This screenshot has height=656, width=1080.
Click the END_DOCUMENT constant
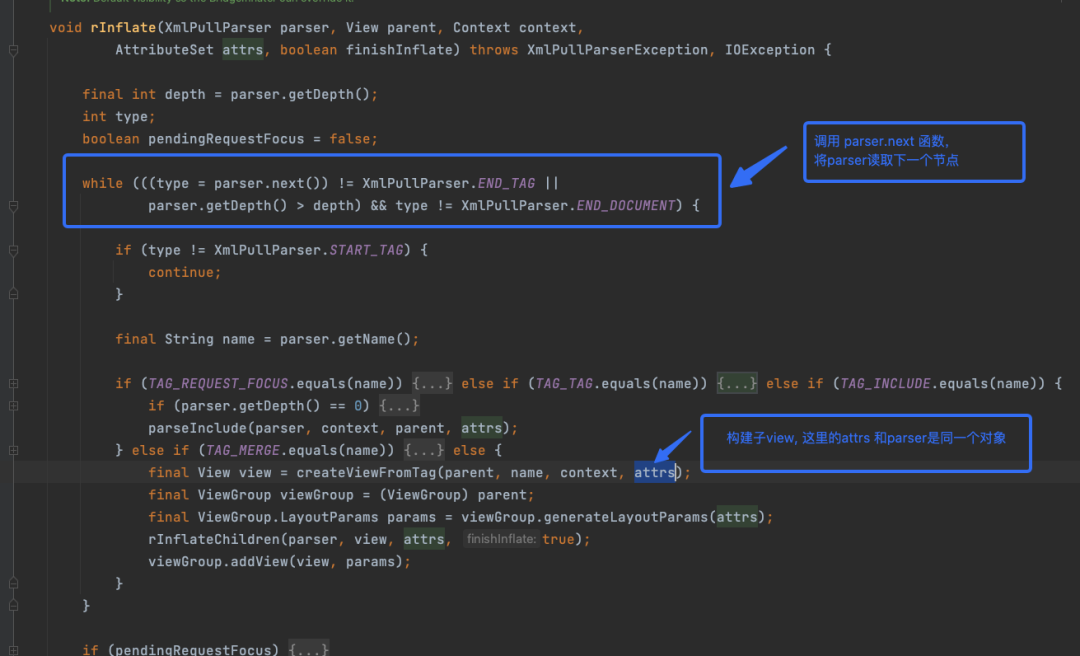pos(625,205)
